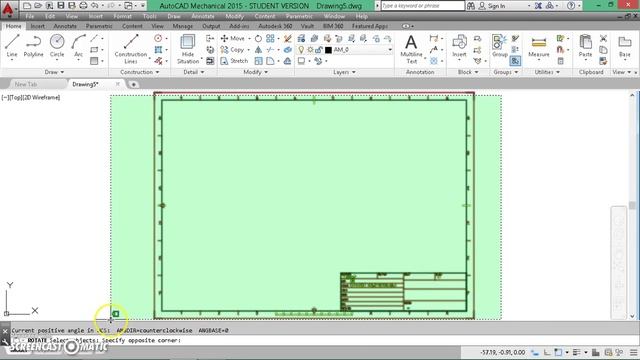This screenshot has height=360, width=640.
Task: Expand the Draw panel
Action: (55, 72)
